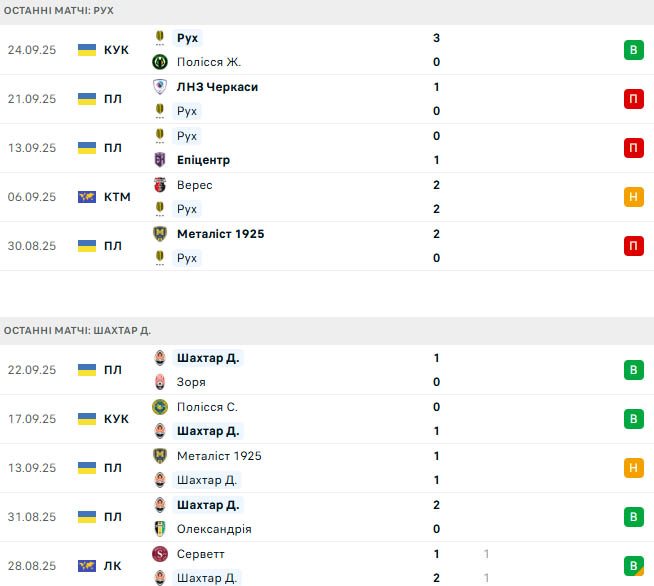Click the Олександрія team logo
654x586 pixels.
(159, 529)
